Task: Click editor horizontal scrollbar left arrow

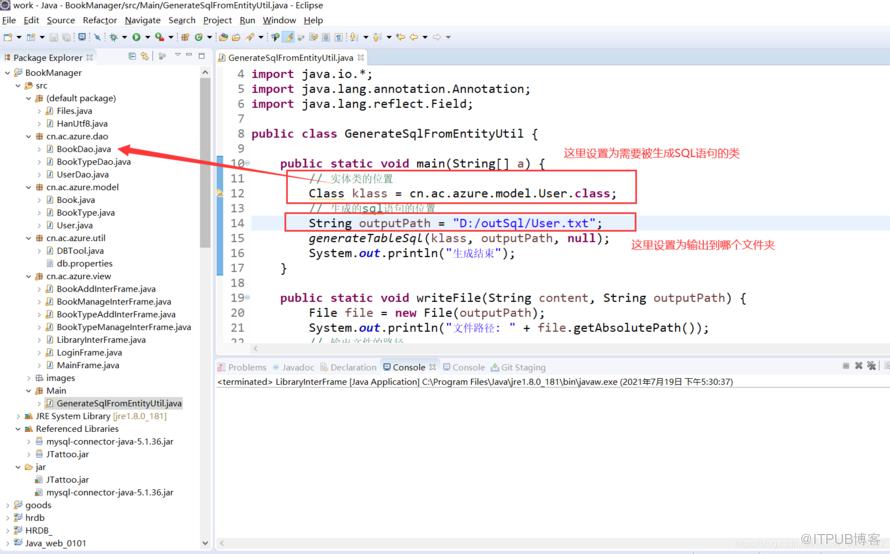Action: (x=255, y=348)
